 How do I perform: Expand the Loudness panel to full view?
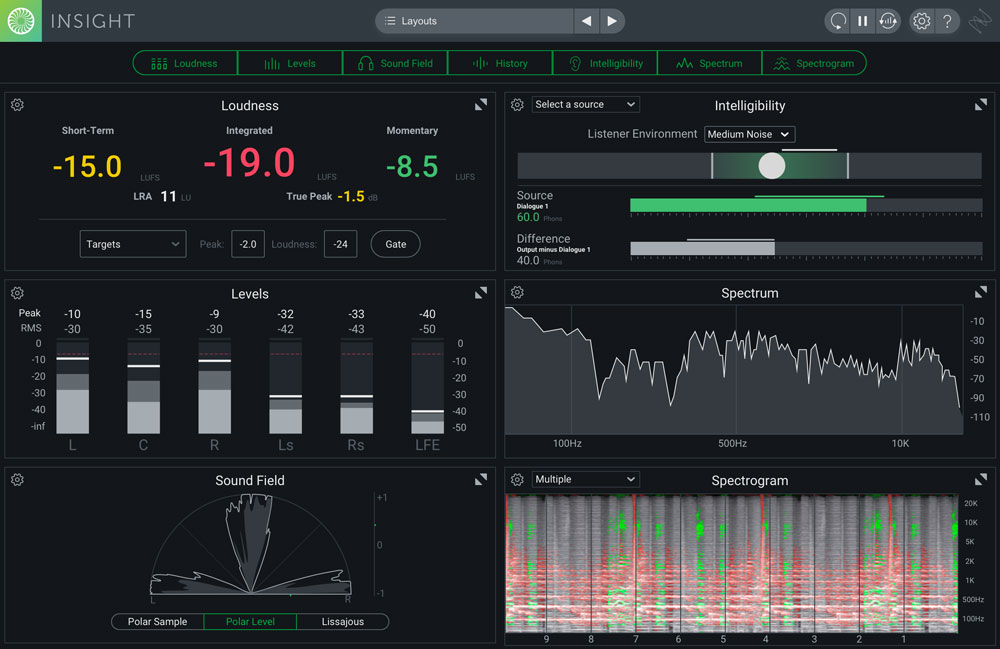[481, 105]
